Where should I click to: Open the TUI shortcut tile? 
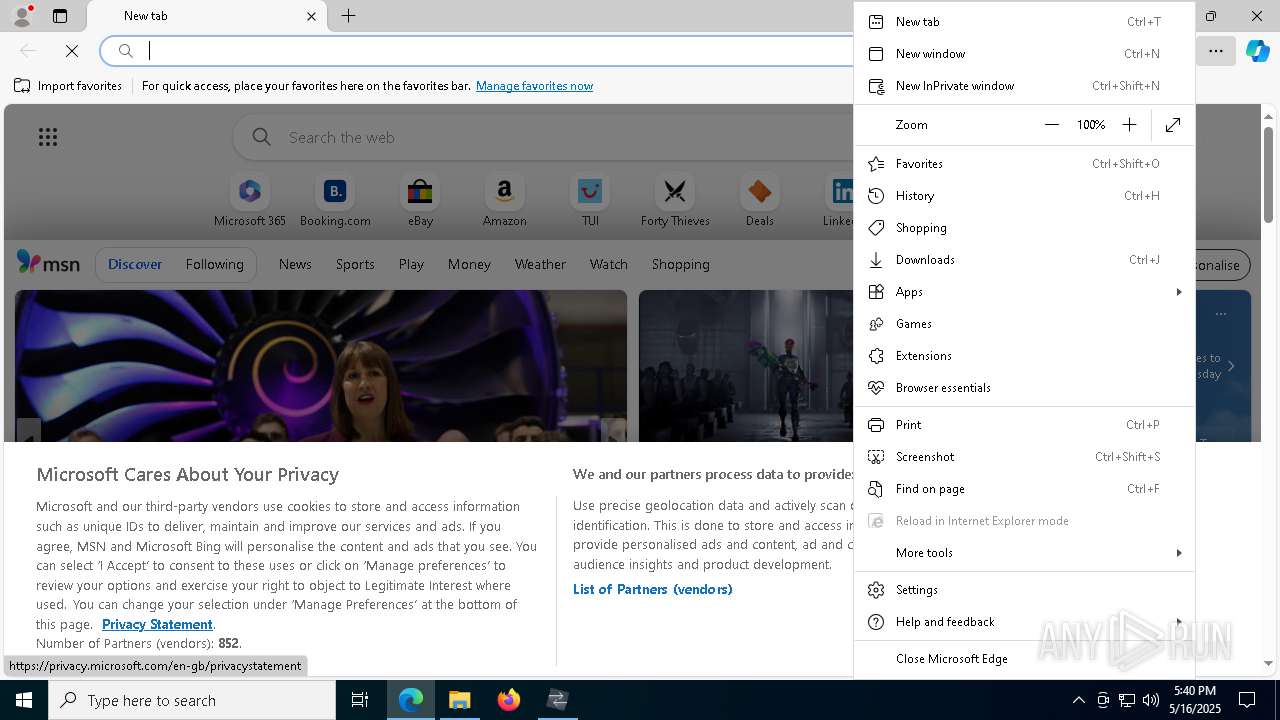pyautogui.click(x=590, y=201)
